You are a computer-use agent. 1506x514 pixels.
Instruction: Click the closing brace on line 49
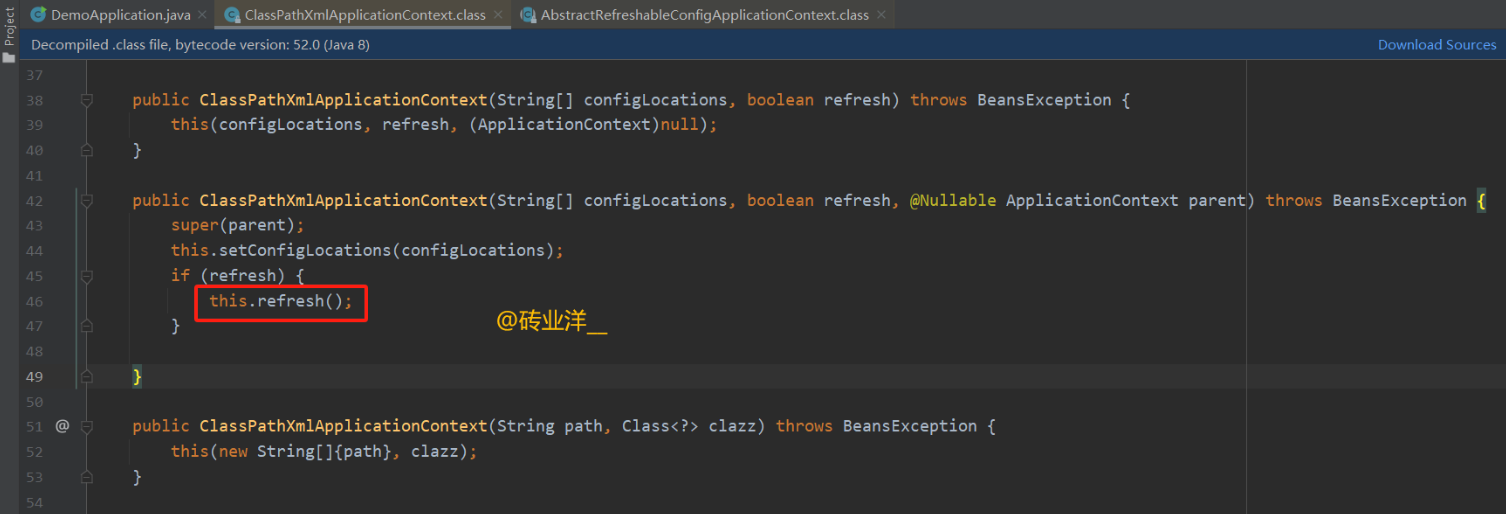[137, 376]
